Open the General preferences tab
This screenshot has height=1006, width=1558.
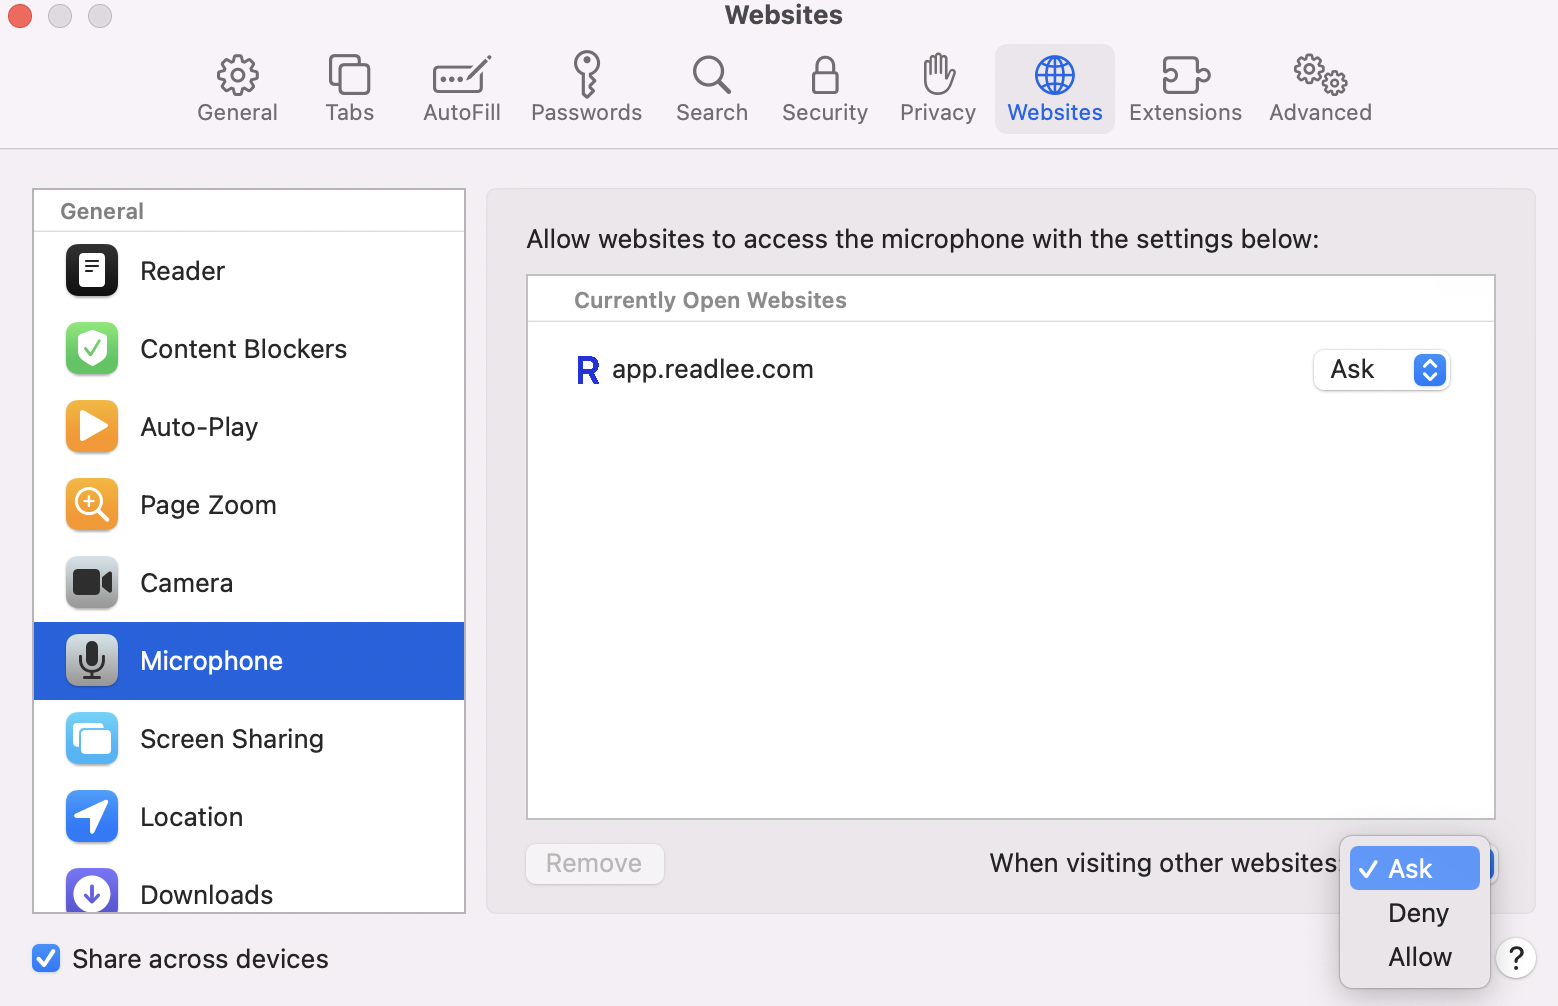point(237,89)
